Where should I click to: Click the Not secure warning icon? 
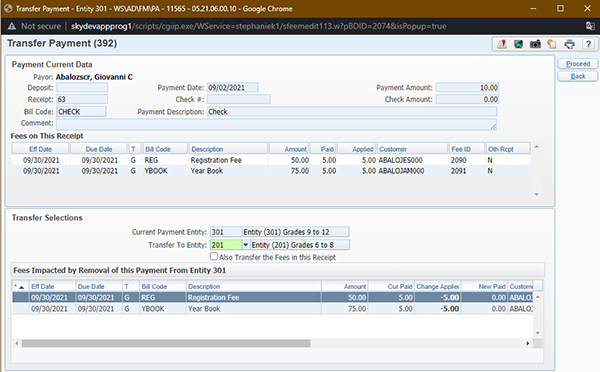click(12, 26)
